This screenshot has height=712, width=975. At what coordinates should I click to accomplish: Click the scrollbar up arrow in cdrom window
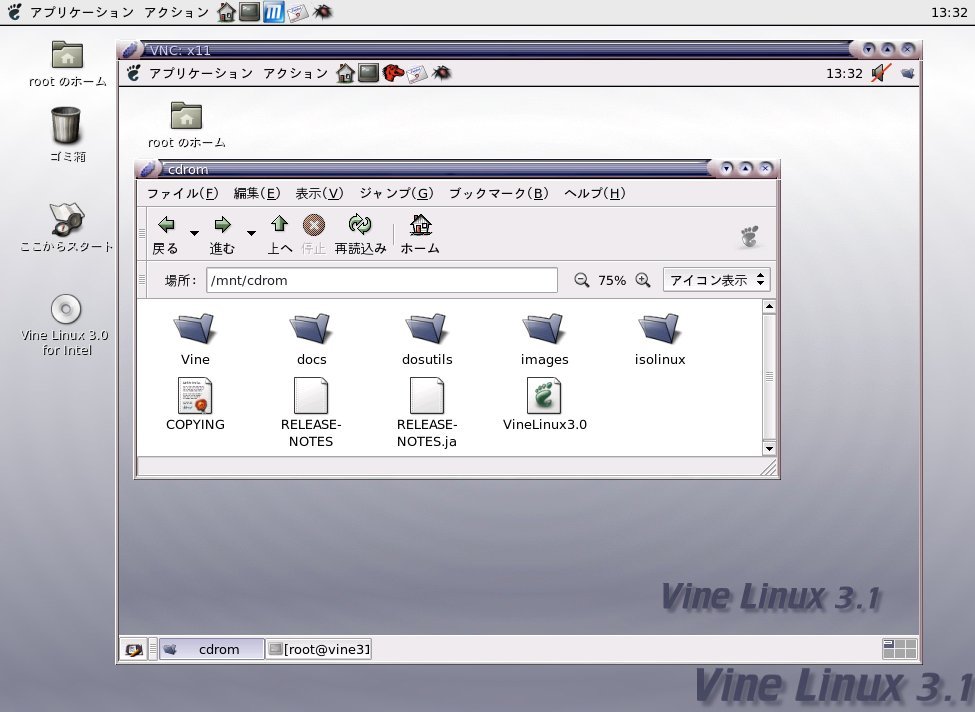[769, 307]
